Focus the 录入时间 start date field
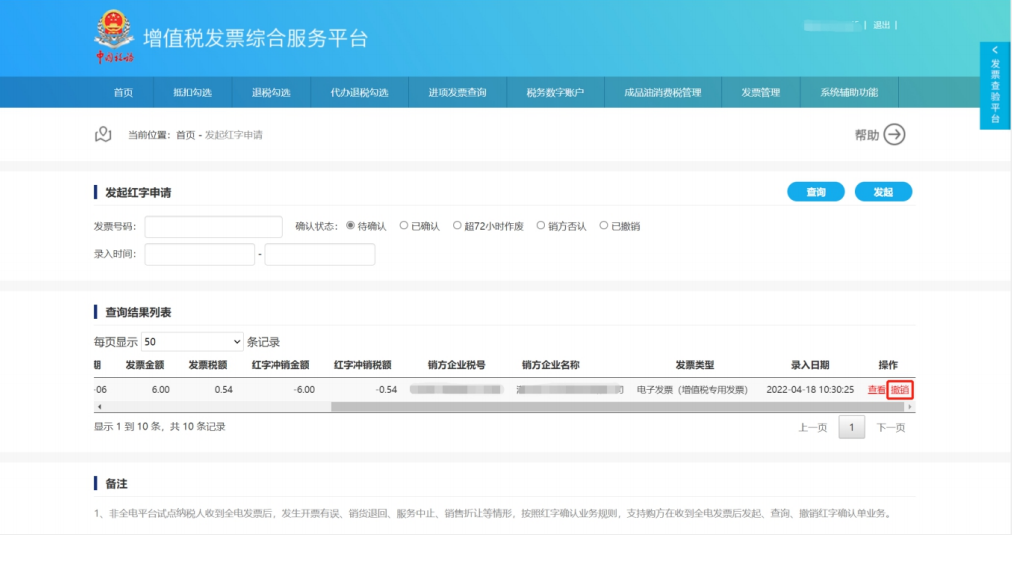Viewport: 1016px width, 581px height. [x=200, y=254]
